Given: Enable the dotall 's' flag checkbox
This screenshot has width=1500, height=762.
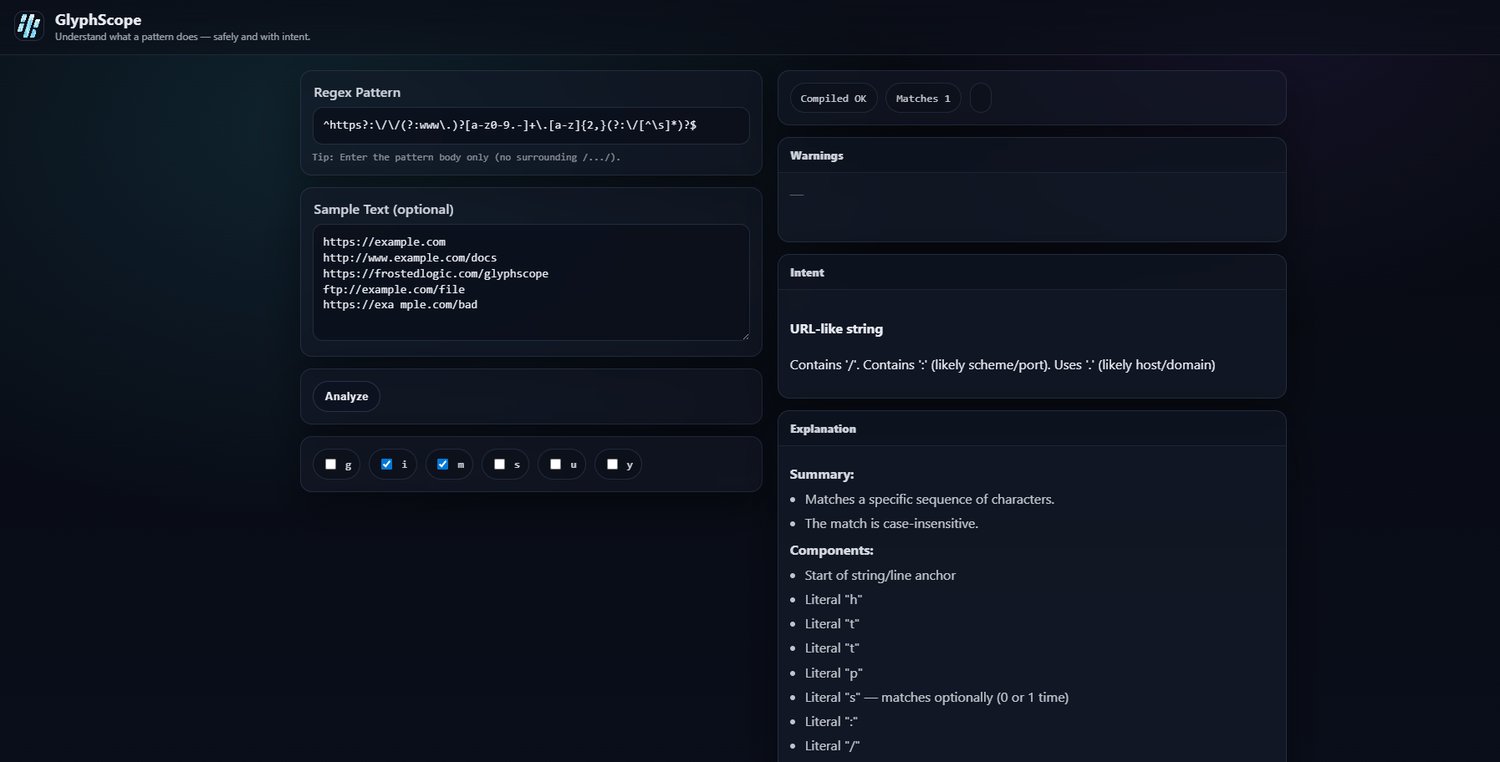Looking at the screenshot, I should point(499,464).
